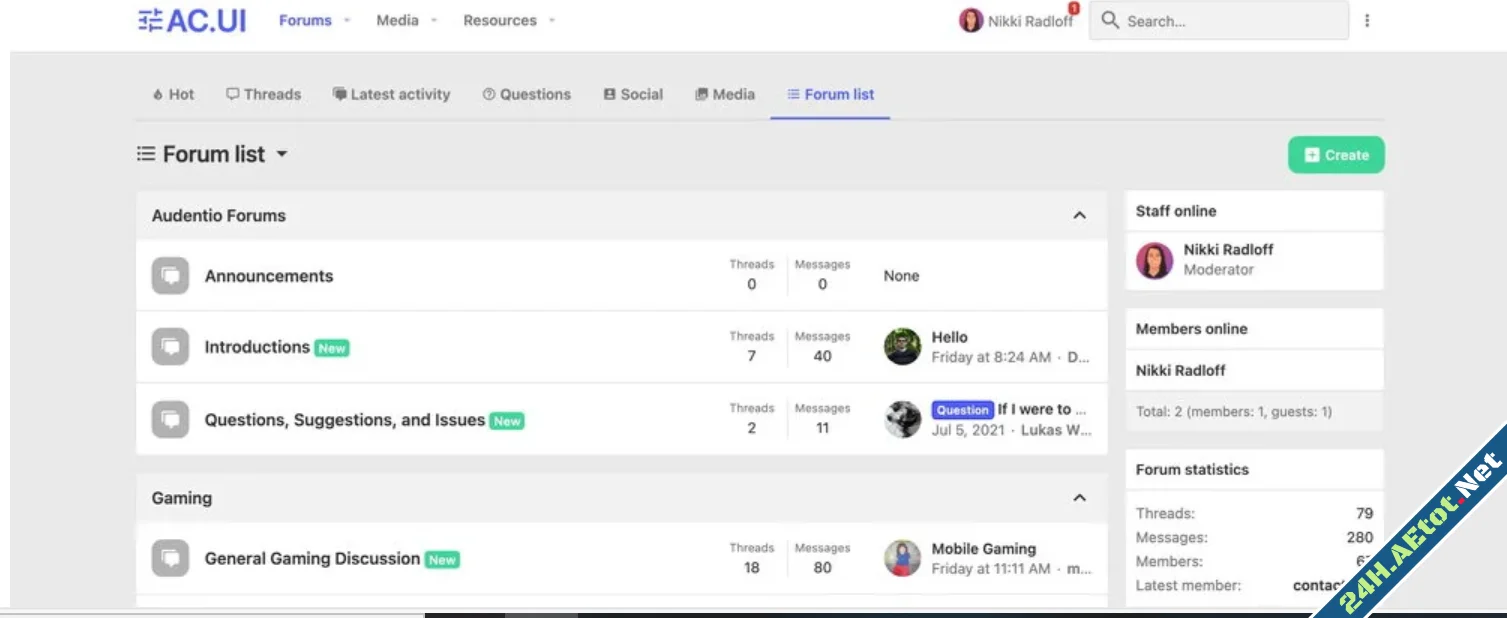Click into the Search input field
Image resolution: width=1507 pixels, height=618 pixels.
(1230, 21)
